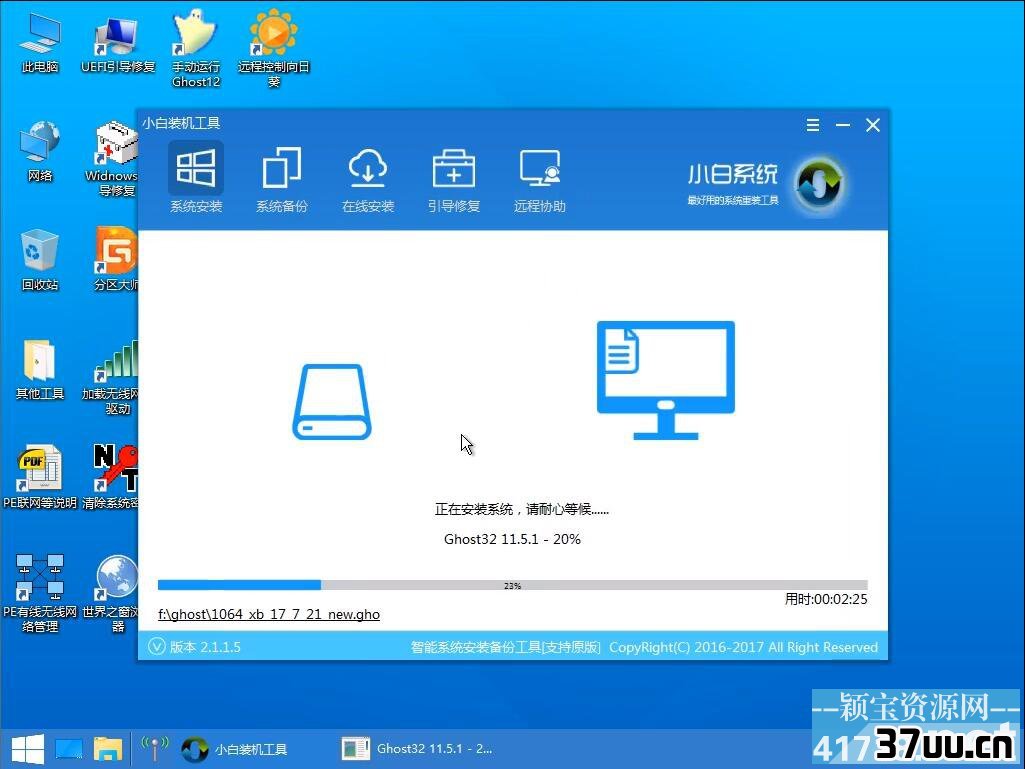Open 手动运行Ghost12 desktop shortcut
This screenshot has width=1025, height=769.
coord(195,49)
